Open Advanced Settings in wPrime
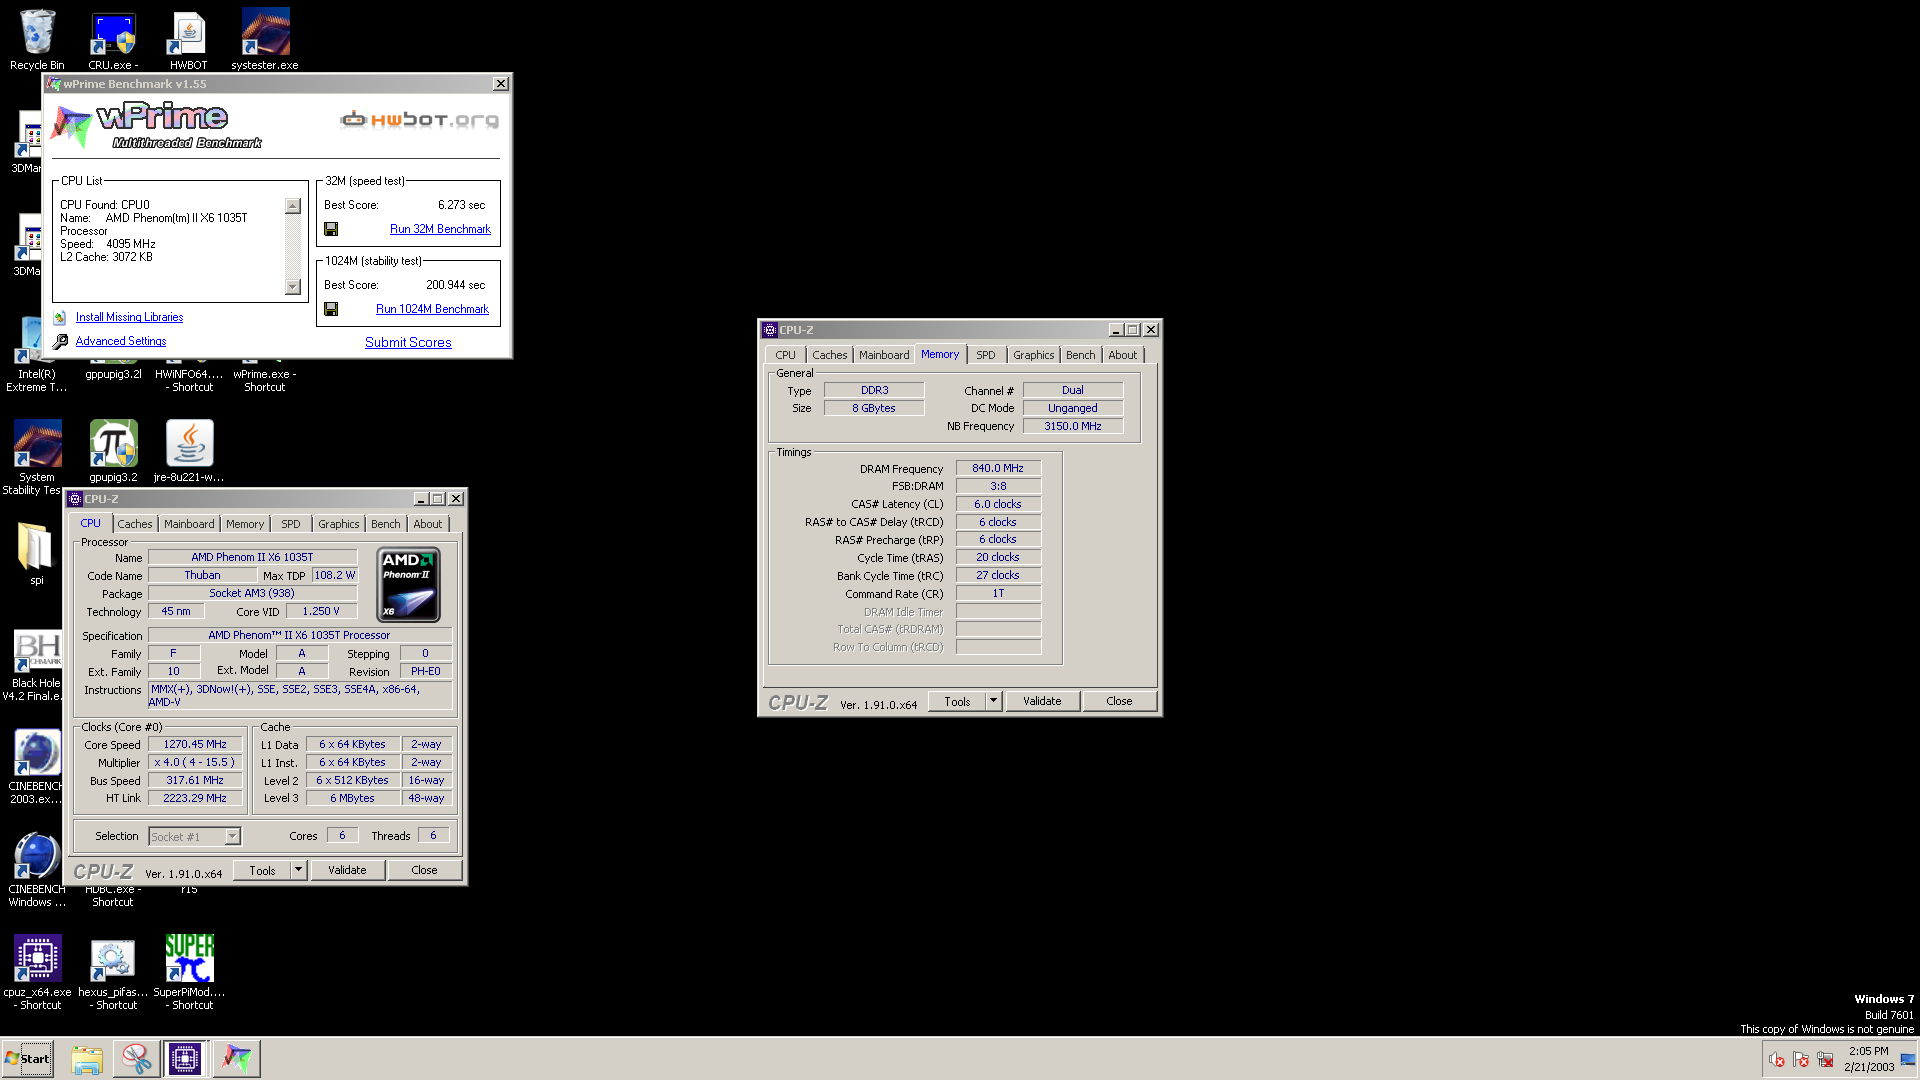Image resolution: width=1920 pixels, height=1080 pixels. (121, 341)
